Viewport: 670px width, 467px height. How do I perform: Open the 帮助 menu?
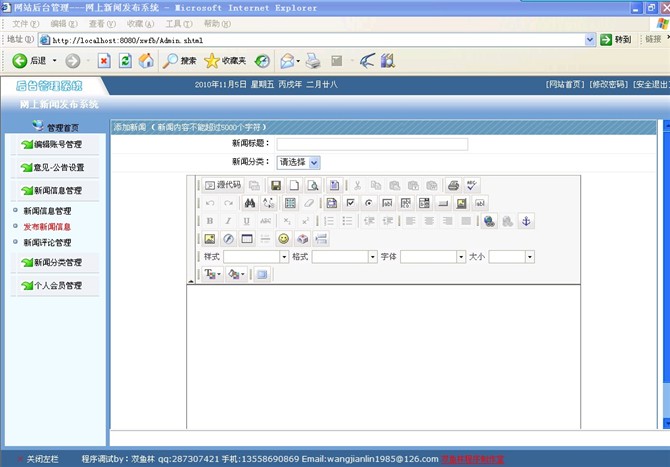[x=217, y=24]
